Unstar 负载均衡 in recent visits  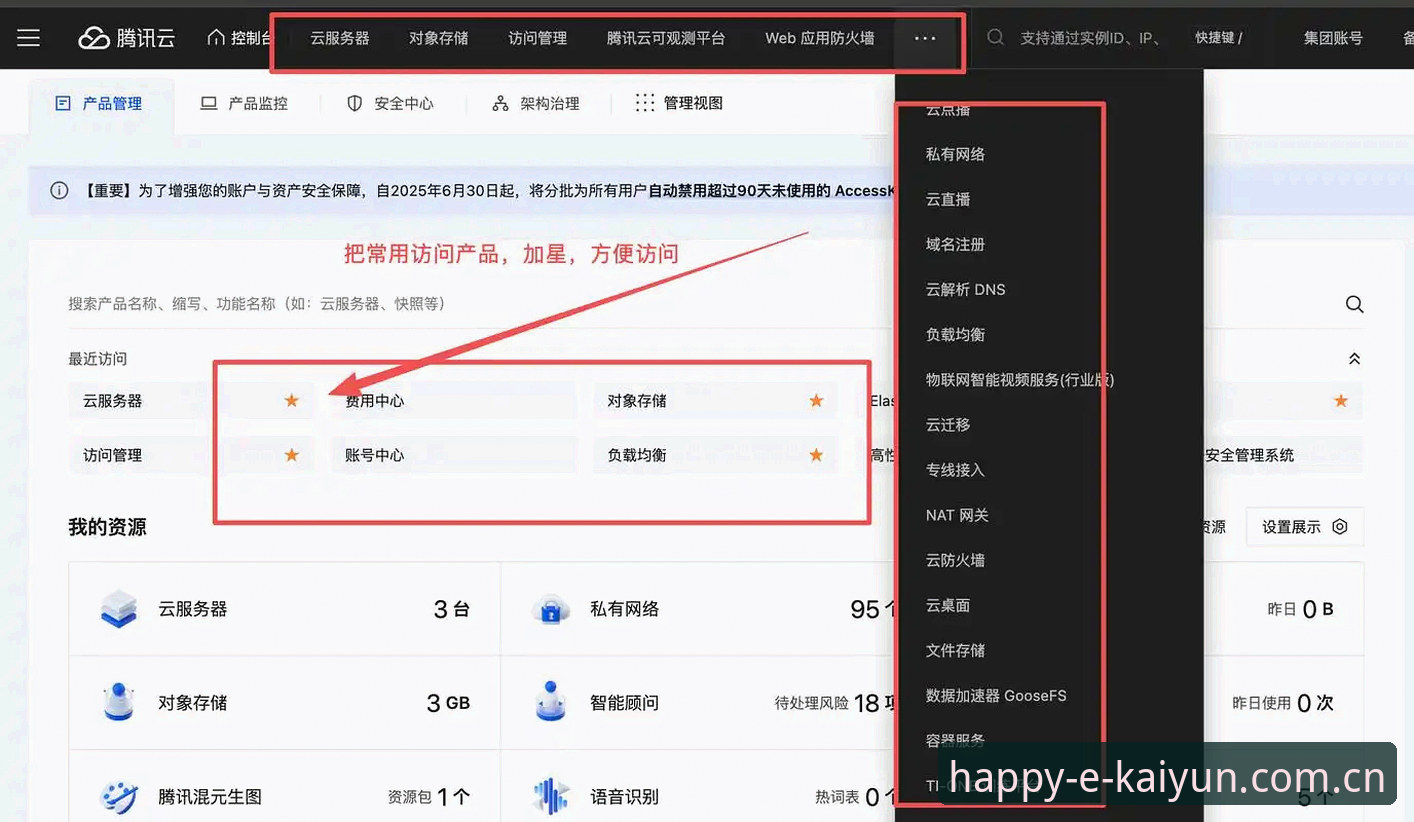coord(816,455)
